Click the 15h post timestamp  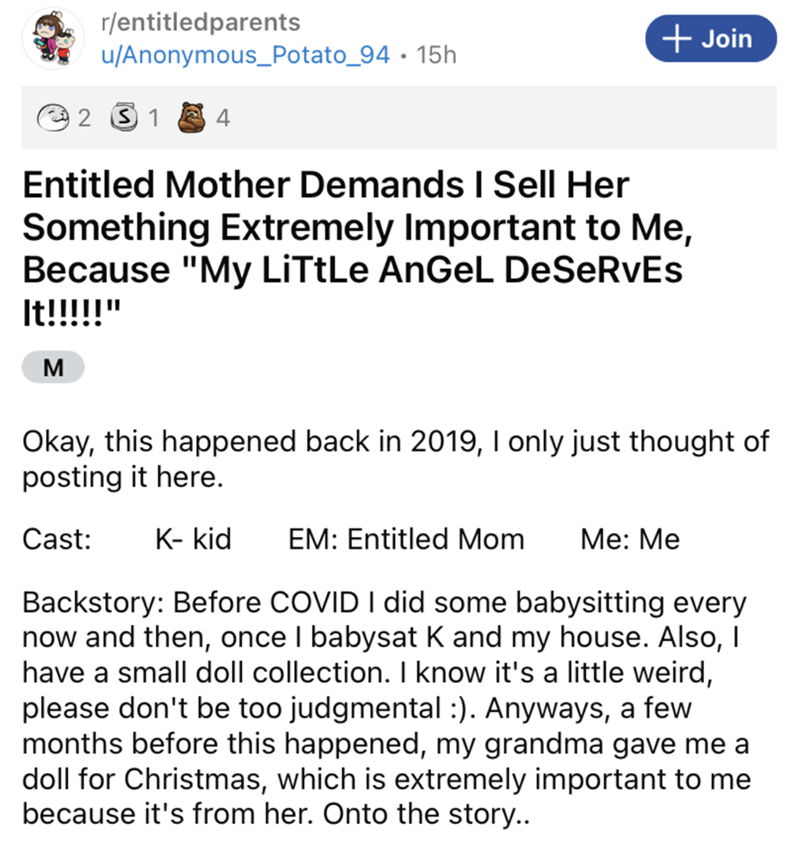click(x=436, y=55)
